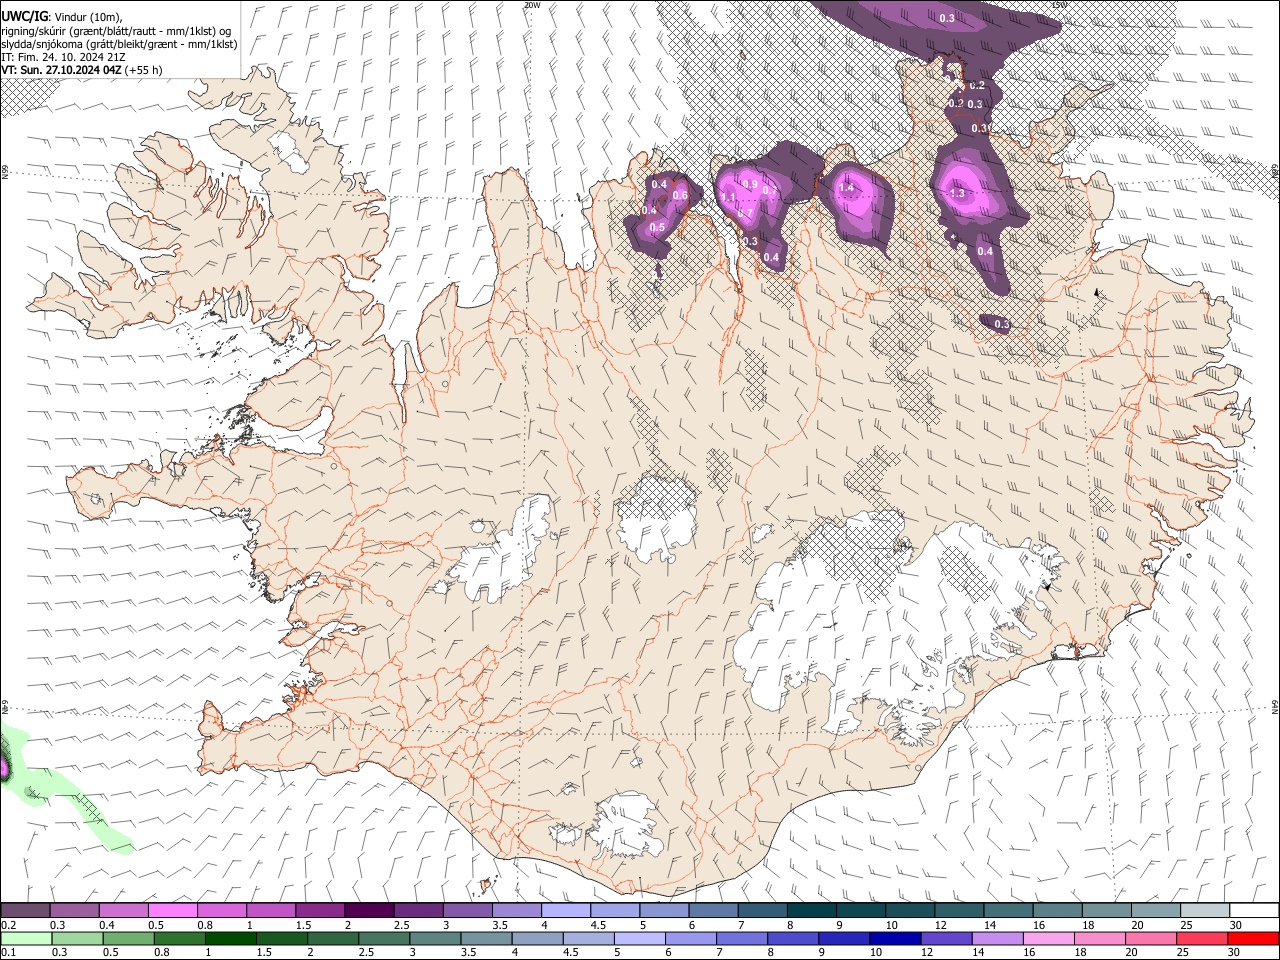The width and height of the screenshot is (1280, 960).
Task: Select upper legend swatch between 0.4 and 0.5
Action: (x=124, y=911)
